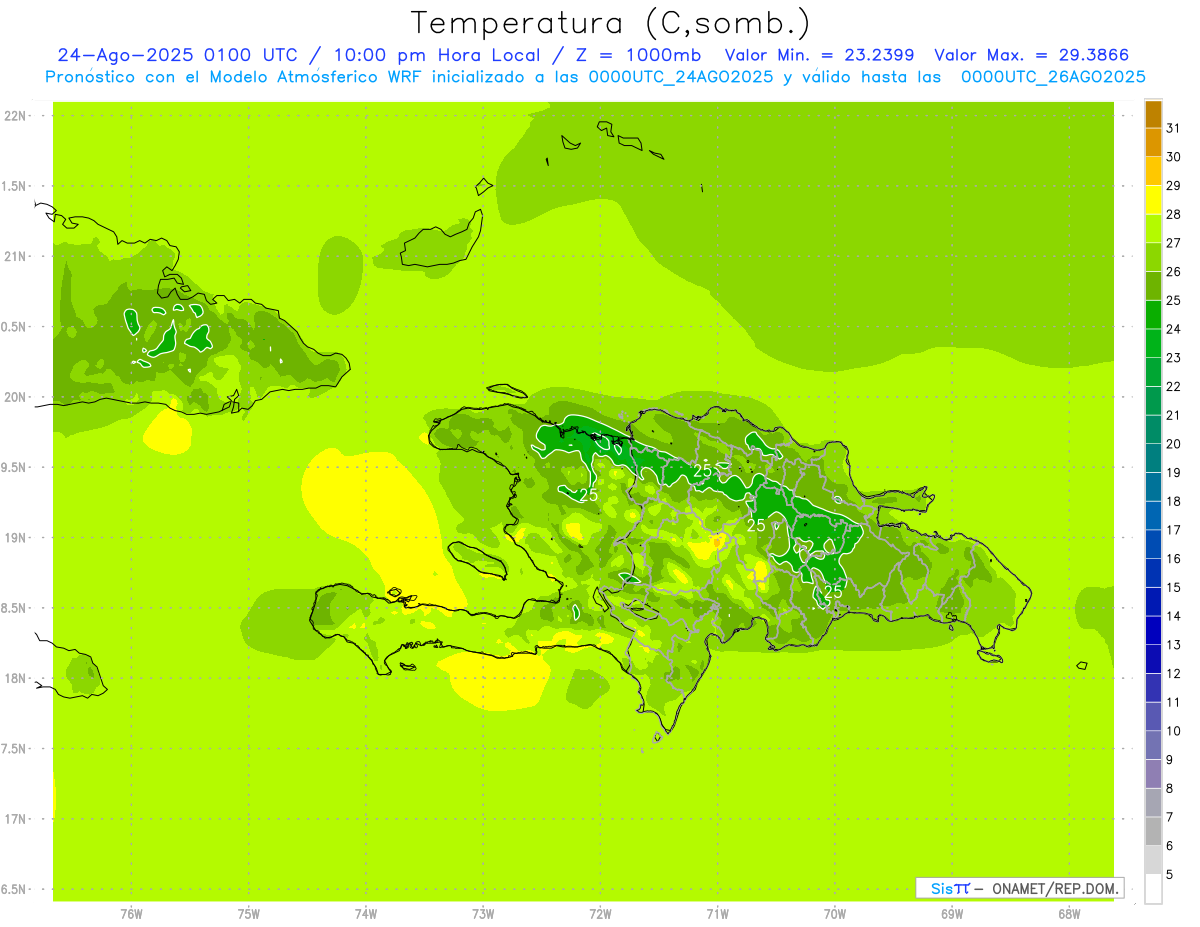The image size is (1200, 927).
Task: Click the '18N' latitude label
Action: point(16,679)
